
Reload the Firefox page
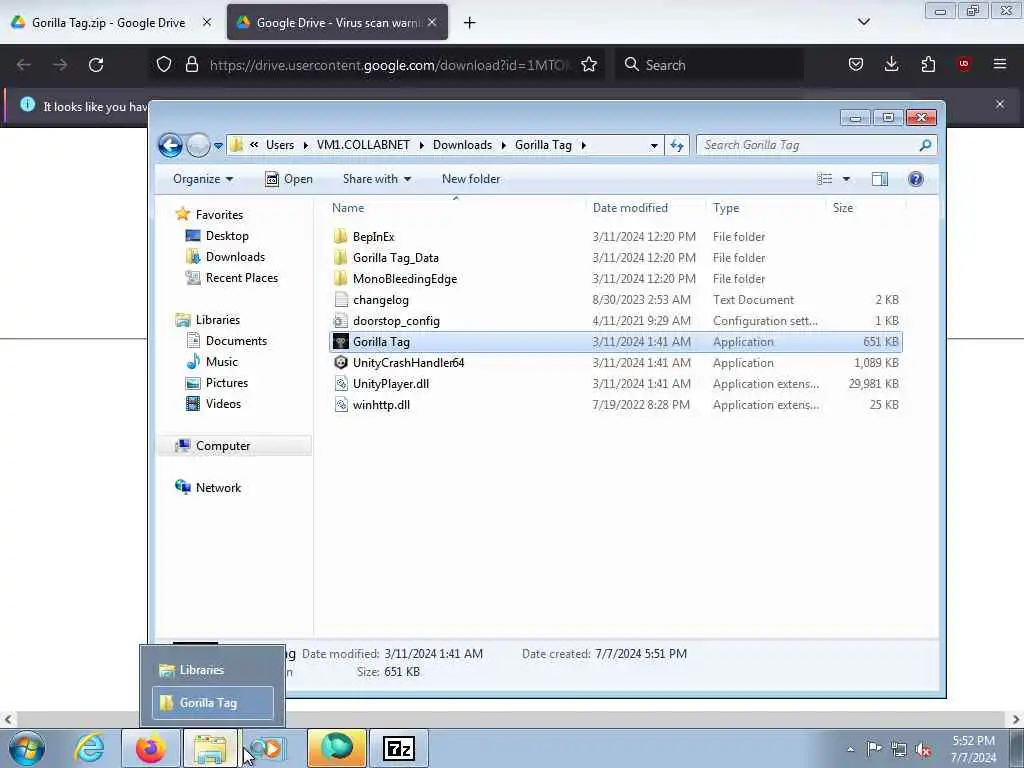[96, 65]
